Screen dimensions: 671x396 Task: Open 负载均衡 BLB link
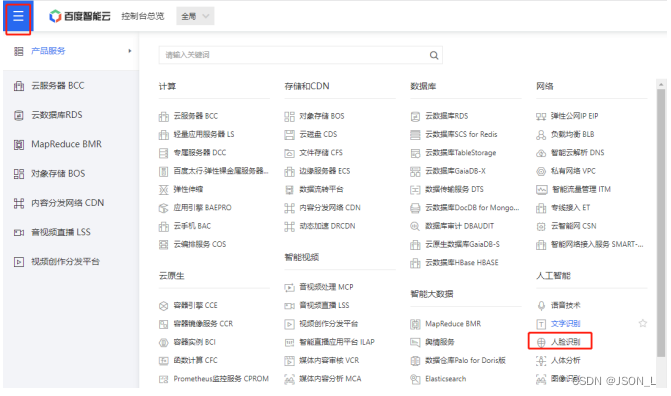572,134
